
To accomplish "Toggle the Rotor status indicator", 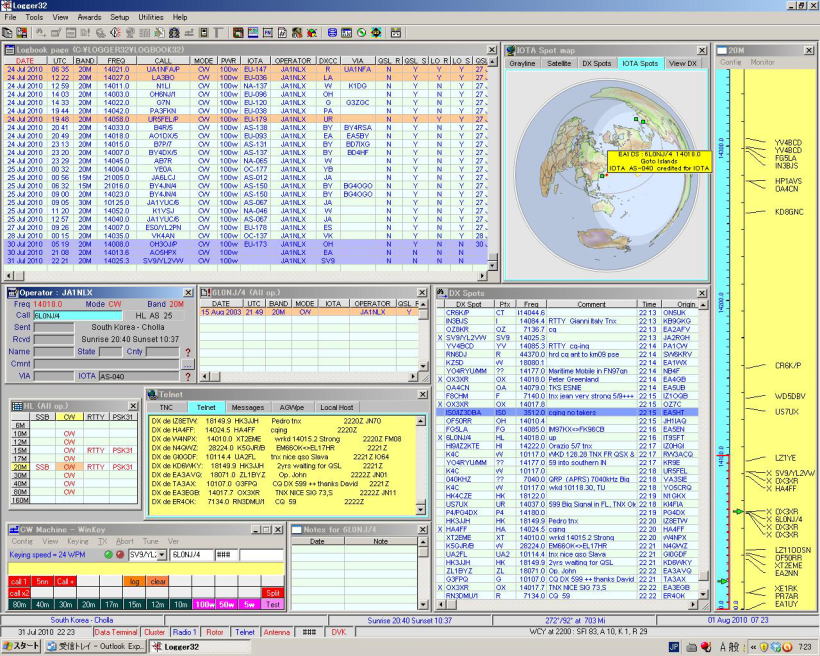I will [214, 632].
